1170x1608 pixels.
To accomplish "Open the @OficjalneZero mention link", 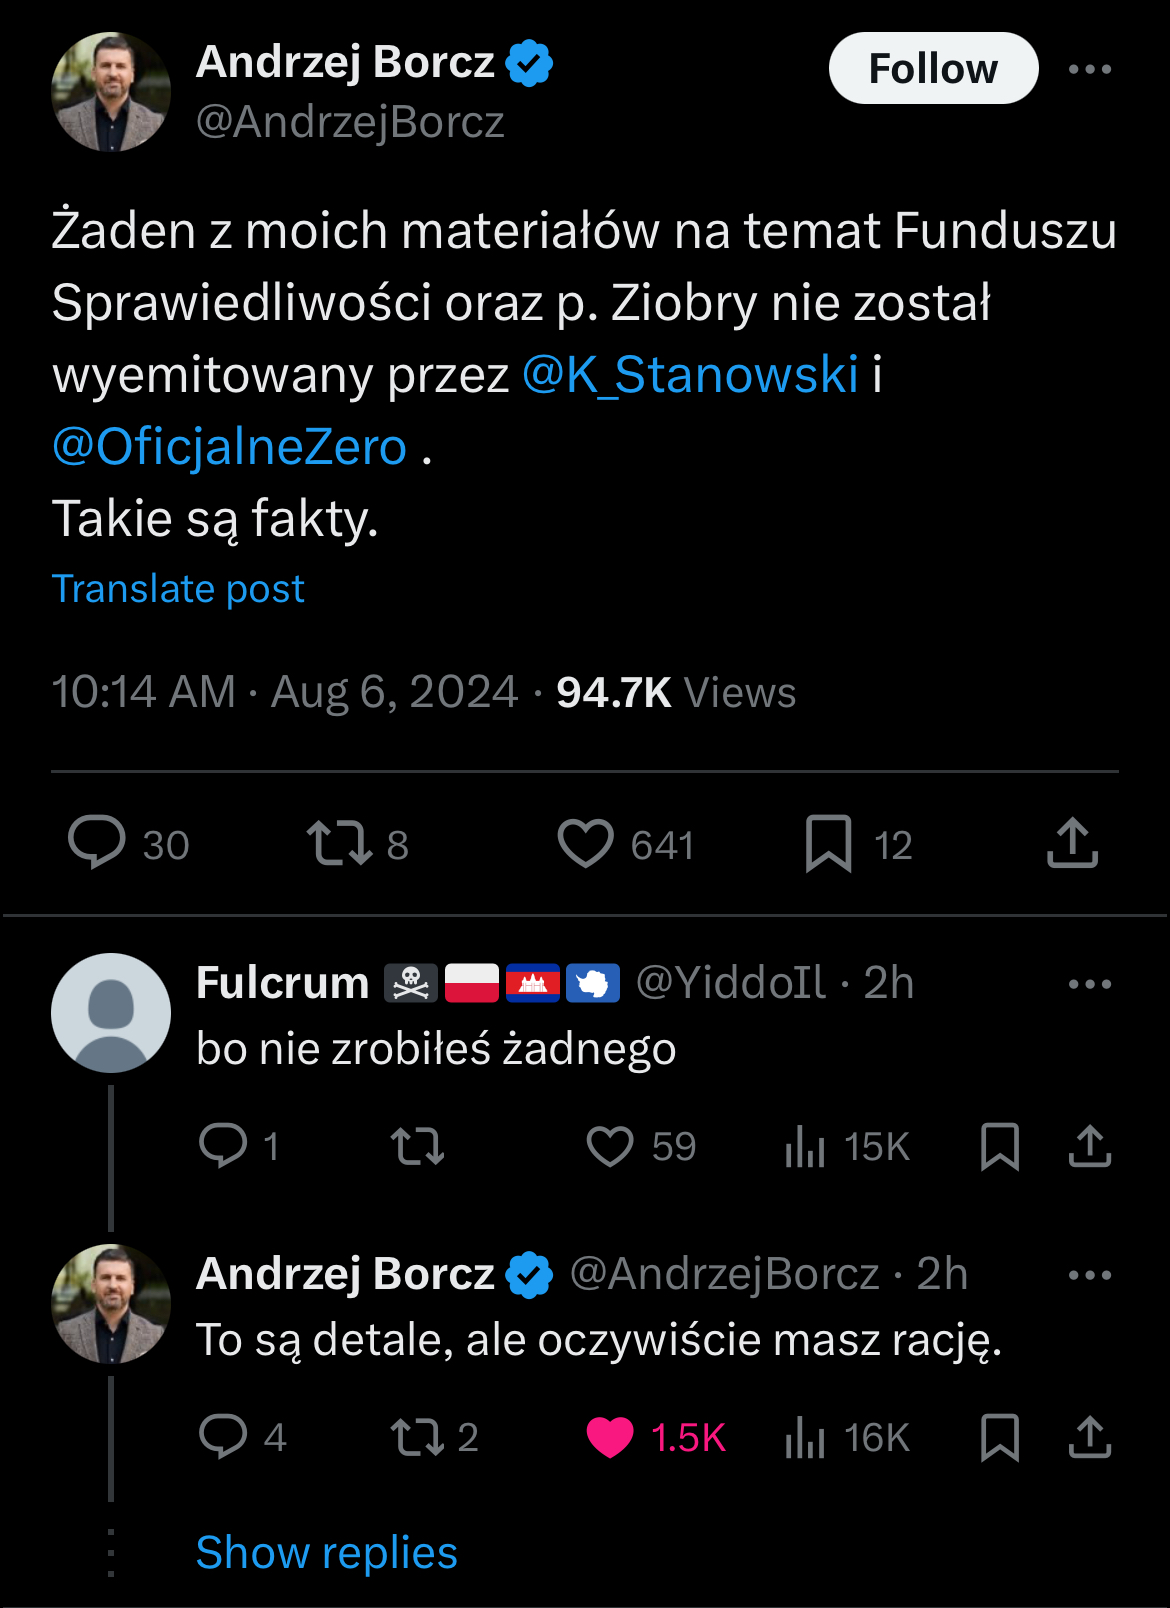I will 230,447.
